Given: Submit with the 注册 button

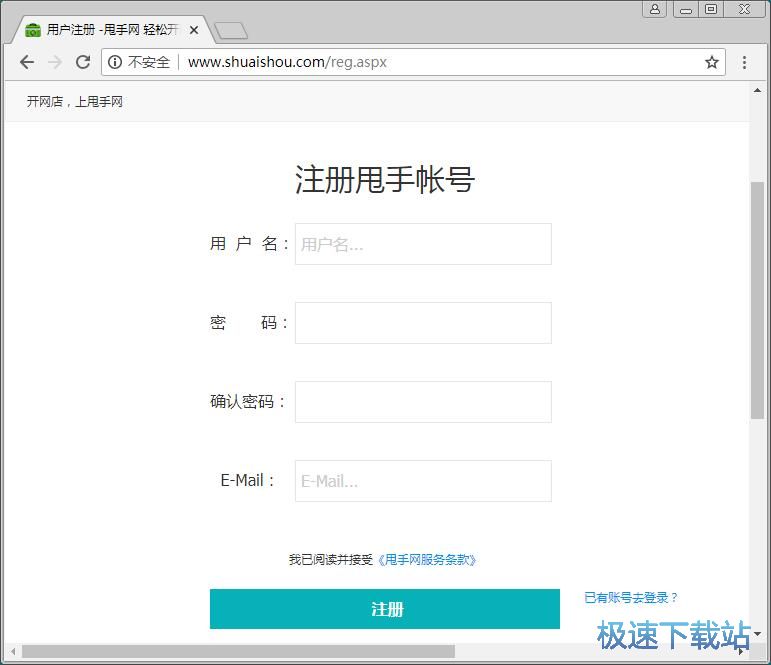Looking at the screenshot, I should (385, 609).
